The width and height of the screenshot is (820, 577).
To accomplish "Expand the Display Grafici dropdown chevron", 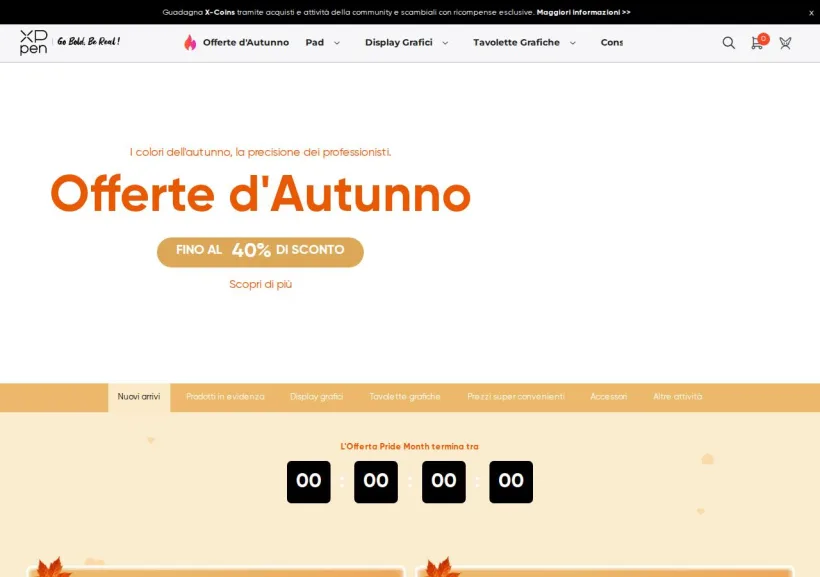I will point(445,43).
